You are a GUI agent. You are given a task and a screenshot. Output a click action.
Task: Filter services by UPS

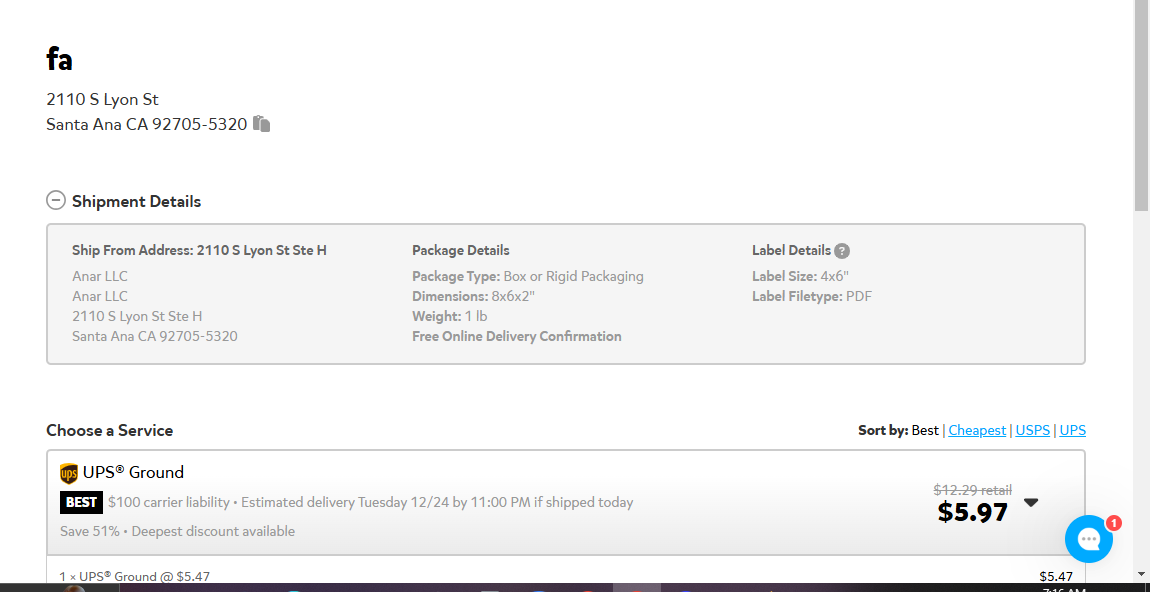(x=1073, y=431)
